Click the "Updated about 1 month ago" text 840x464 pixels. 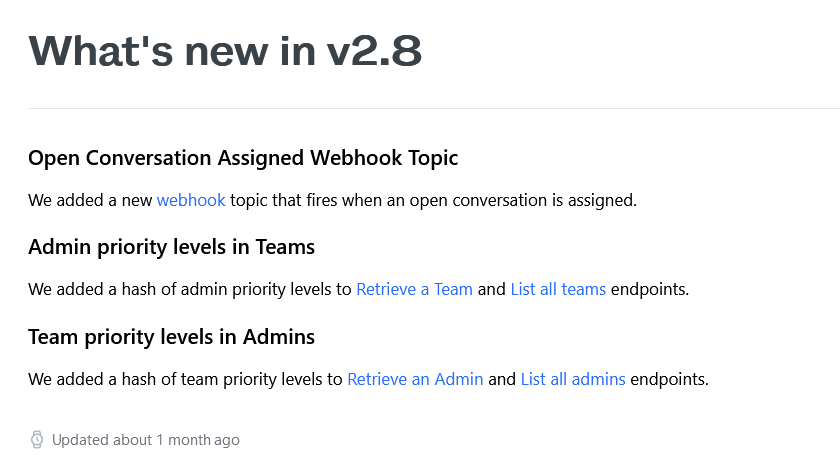pos(146,440)
